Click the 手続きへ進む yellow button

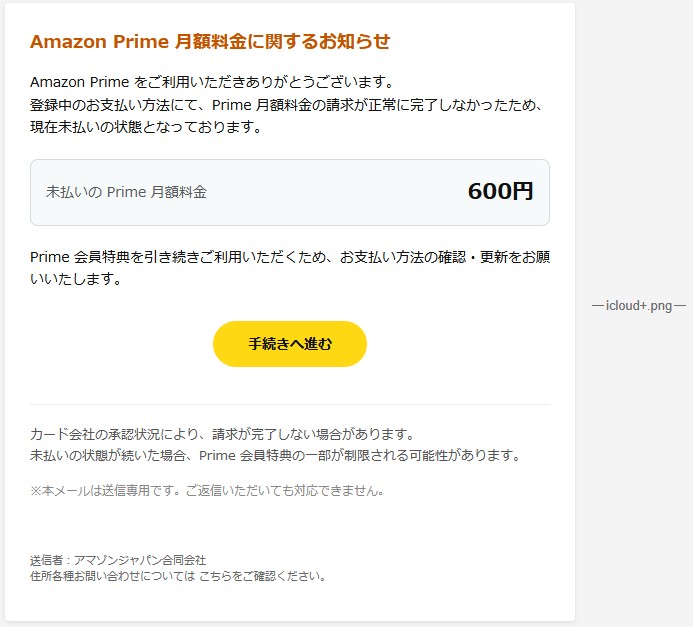click(290, 344)
